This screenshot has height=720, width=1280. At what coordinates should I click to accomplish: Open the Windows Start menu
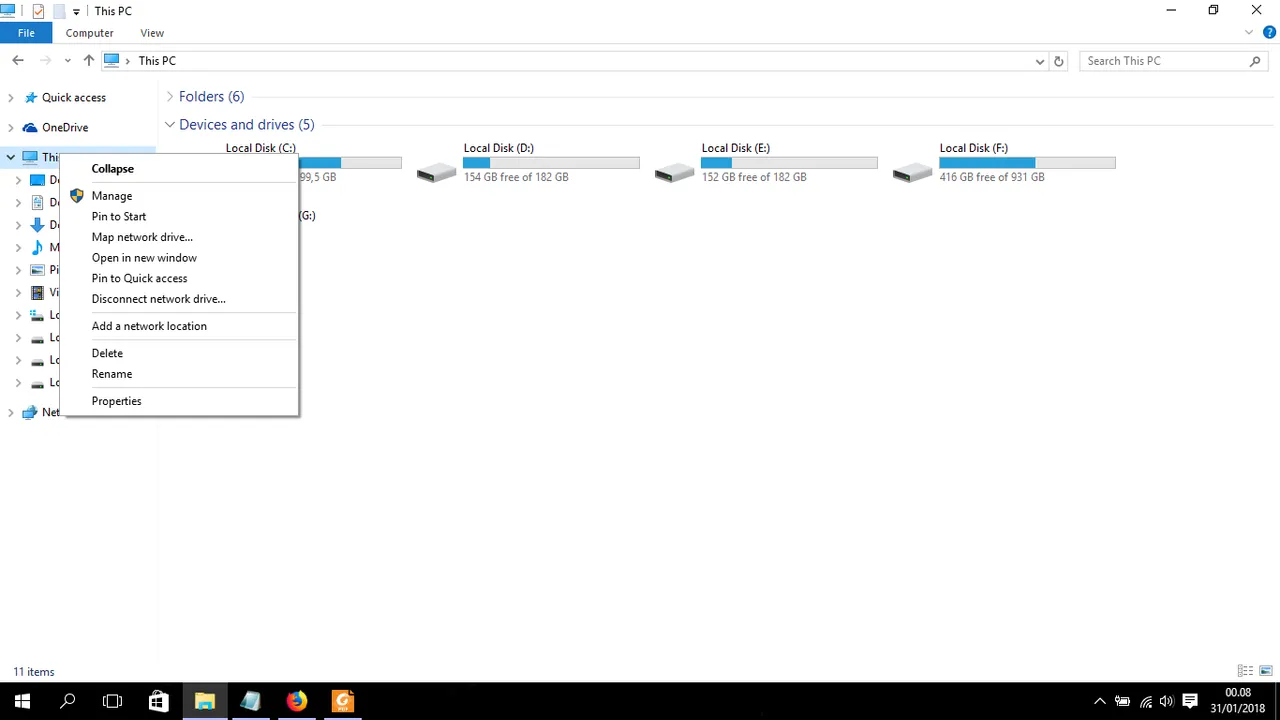coord(22,701)
